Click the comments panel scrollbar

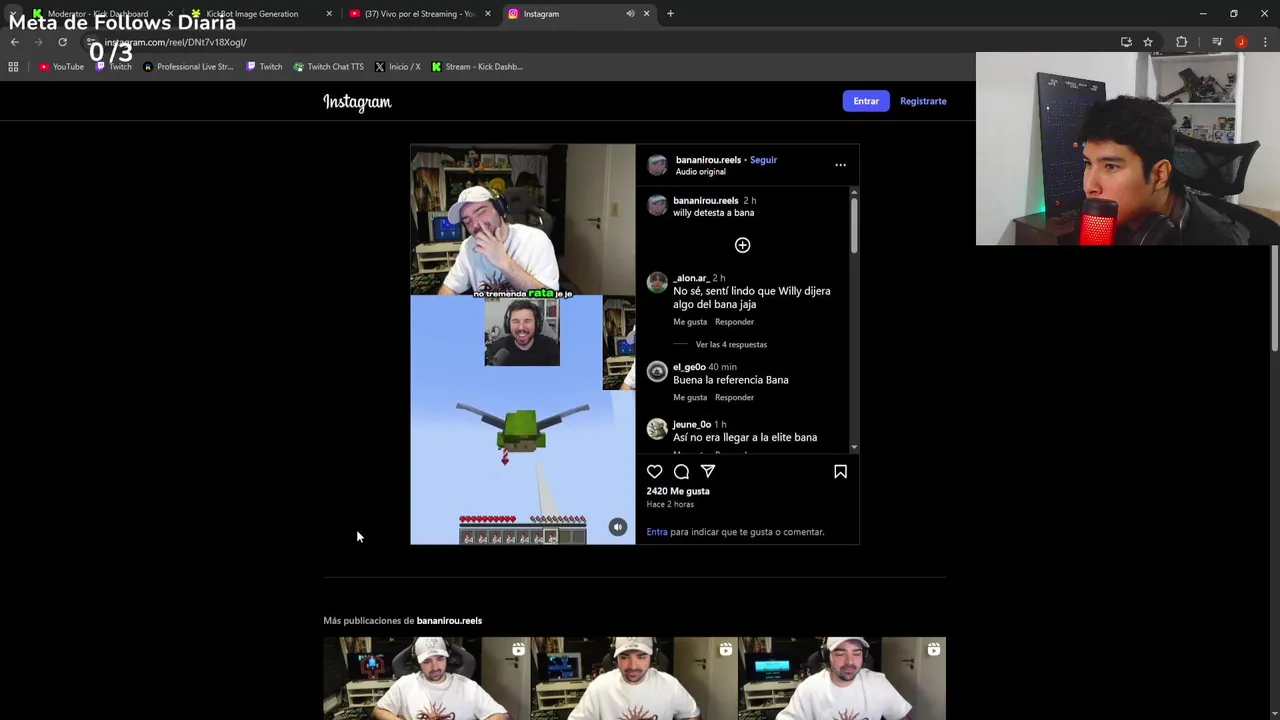point(854,224)
